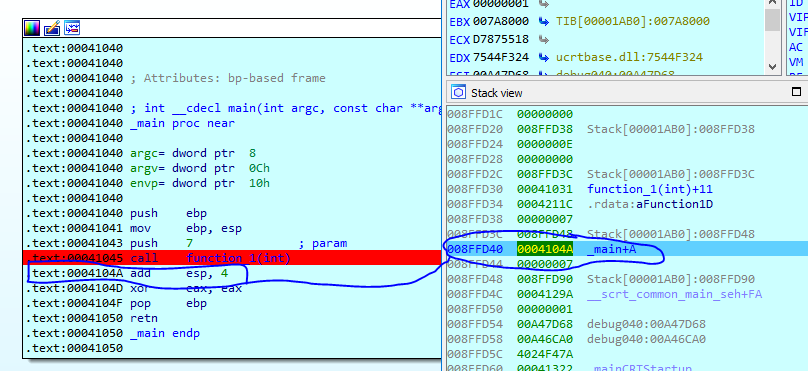Click the VM flag label
Screen dimensions: 808x371
coord(796,62)
